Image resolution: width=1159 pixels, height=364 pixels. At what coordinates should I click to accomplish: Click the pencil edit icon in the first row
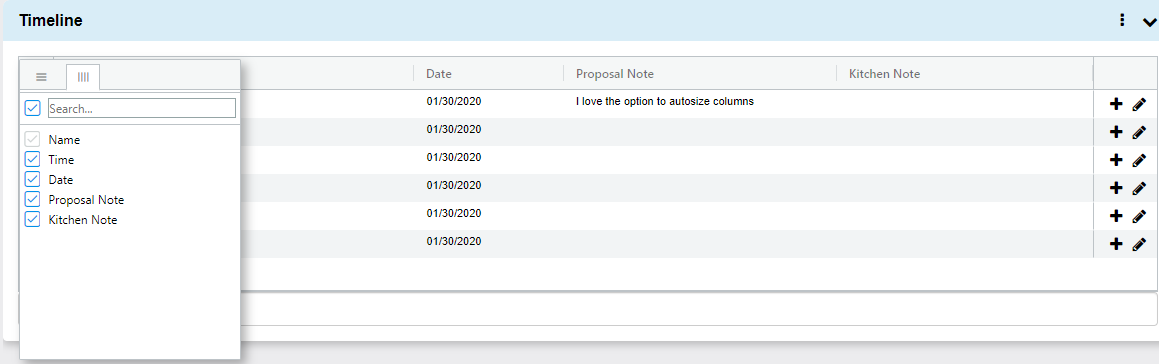(x=1139, y=104)
